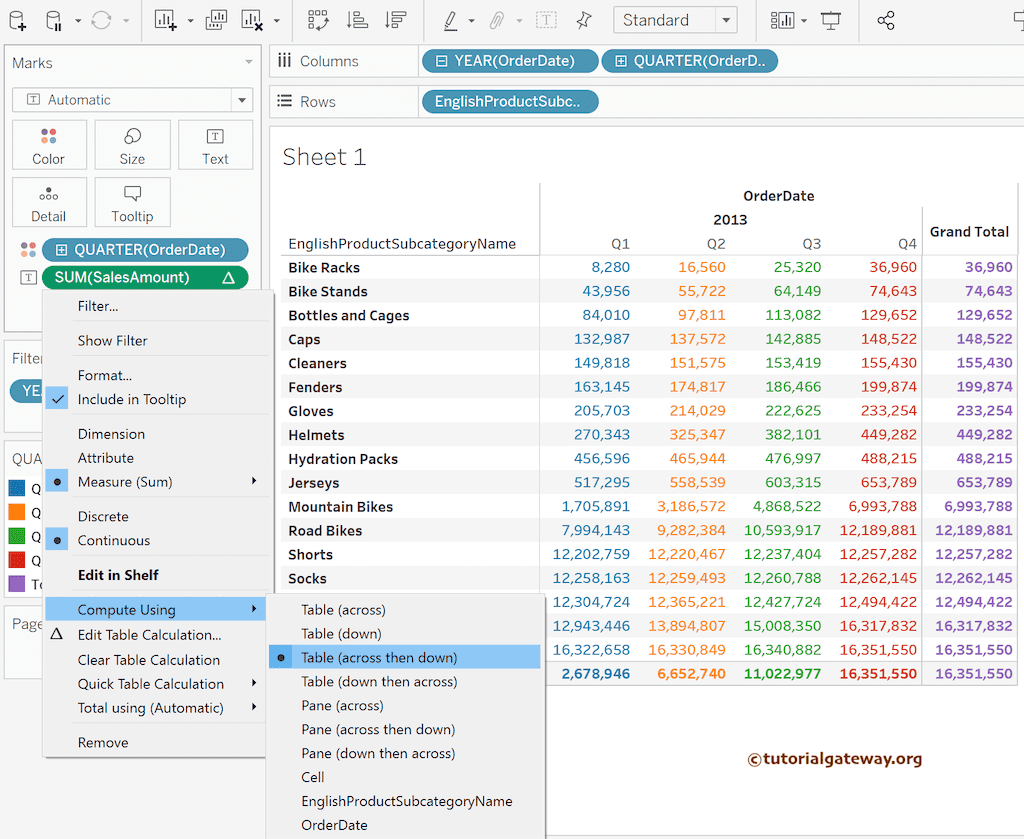Click the blue Q1 legend color swatch
Viewport: 1024px width, 839px height.
click(16, 488)
